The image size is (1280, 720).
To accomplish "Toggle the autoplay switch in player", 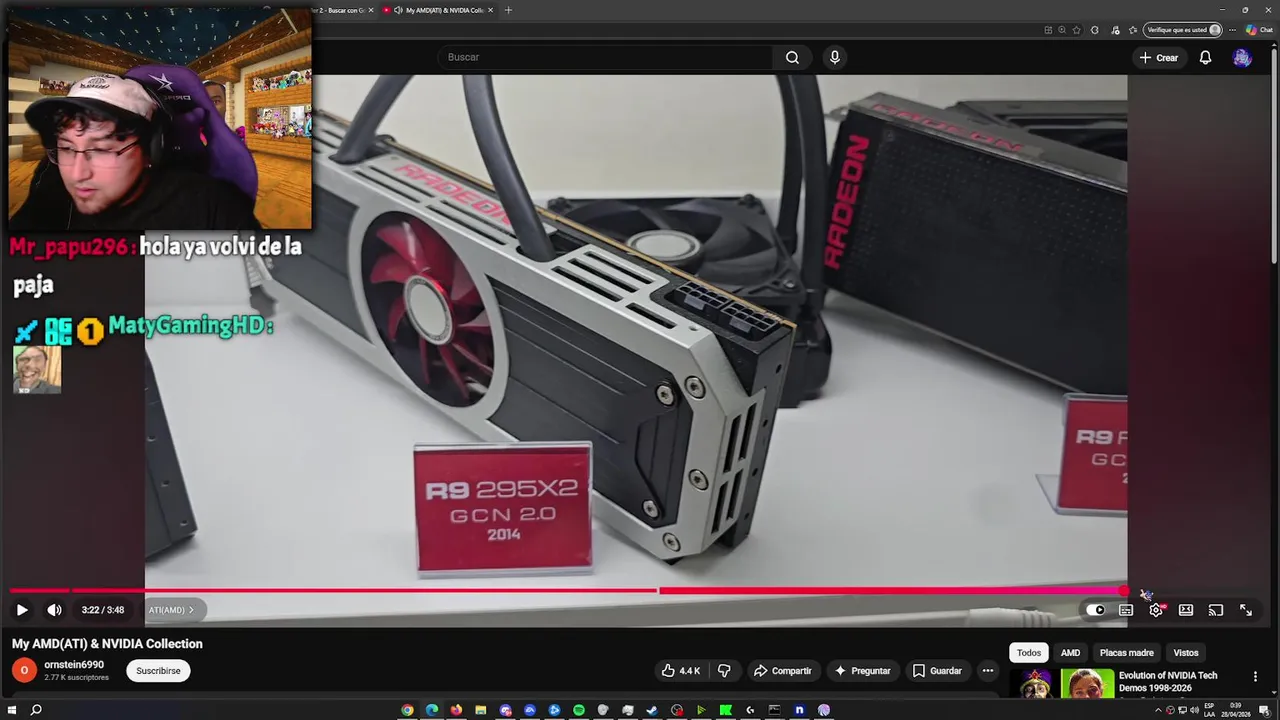I will click(x=1096, y=610).
